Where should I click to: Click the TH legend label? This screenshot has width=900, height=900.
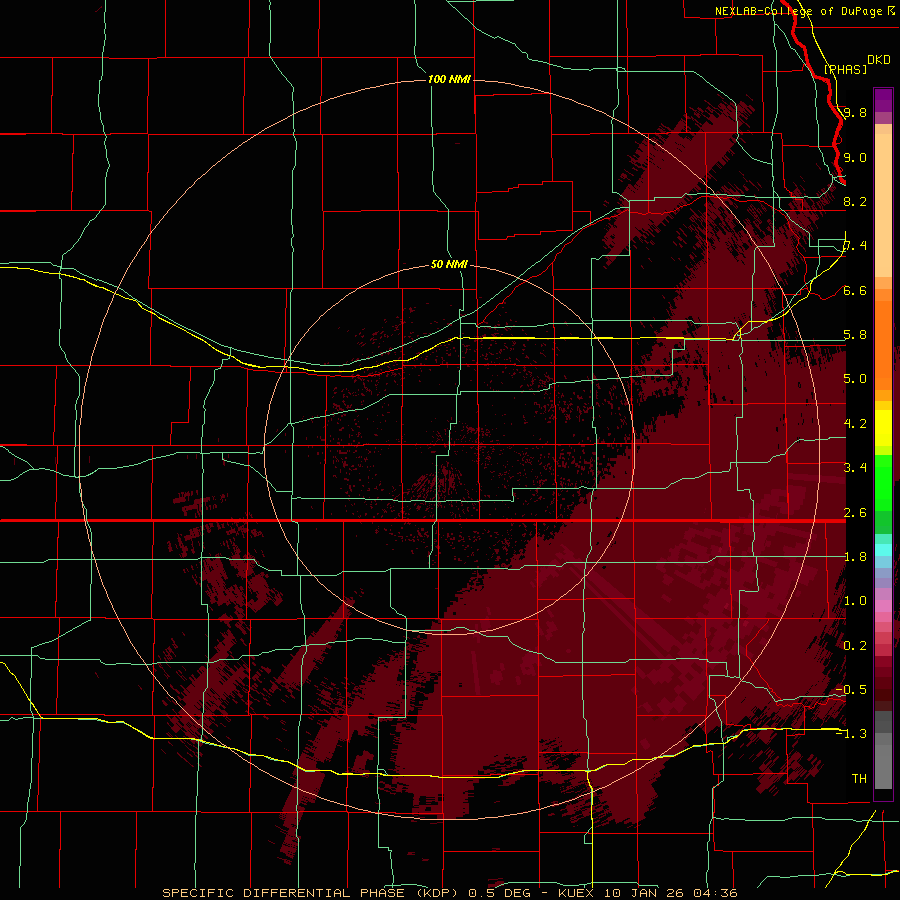(x=859, y=779)
